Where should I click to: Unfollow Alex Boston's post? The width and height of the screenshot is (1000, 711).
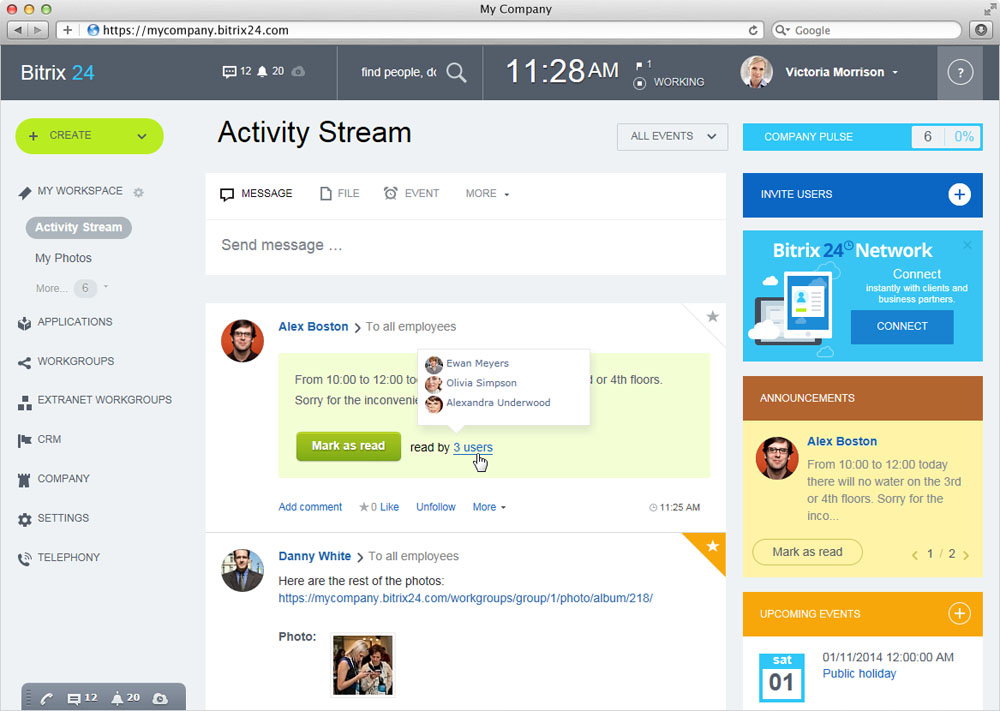pos(436,507)
